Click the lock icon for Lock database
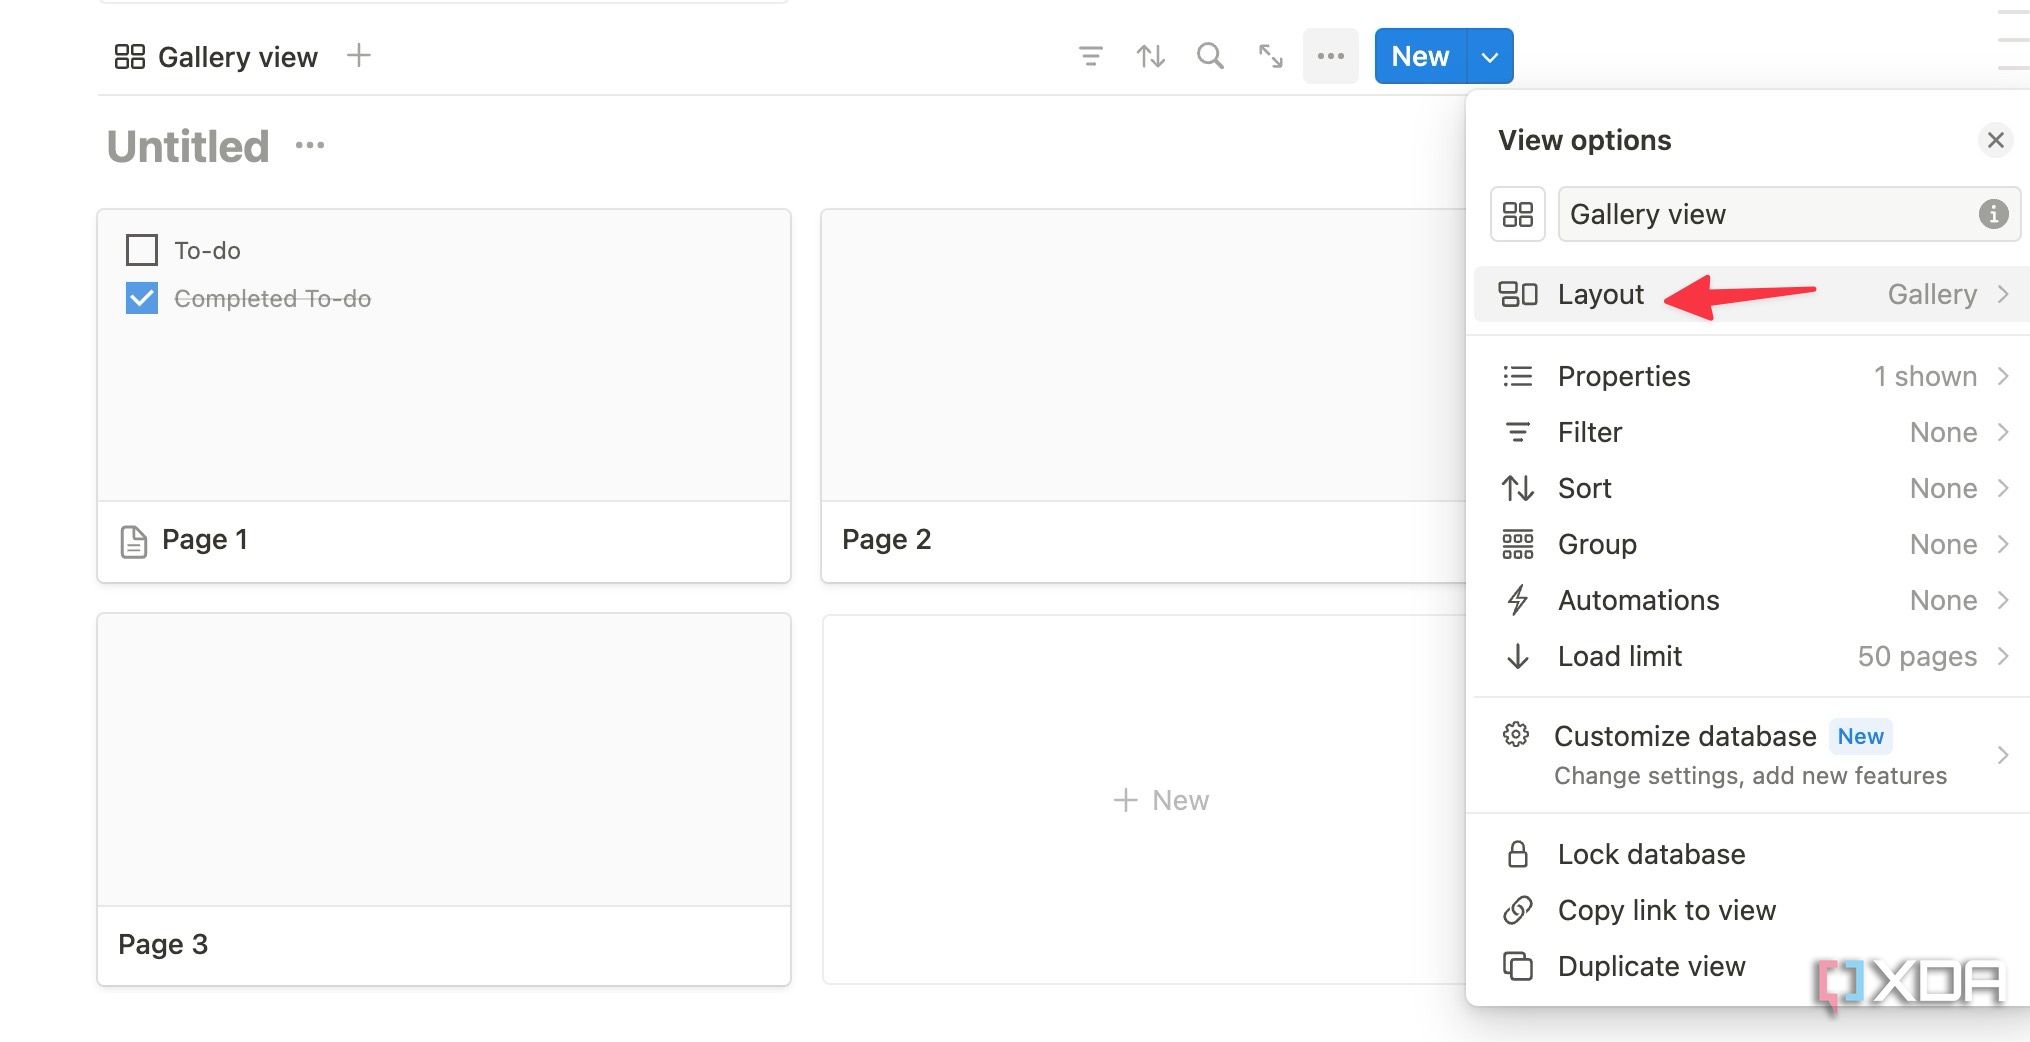 pos(1518,854)
